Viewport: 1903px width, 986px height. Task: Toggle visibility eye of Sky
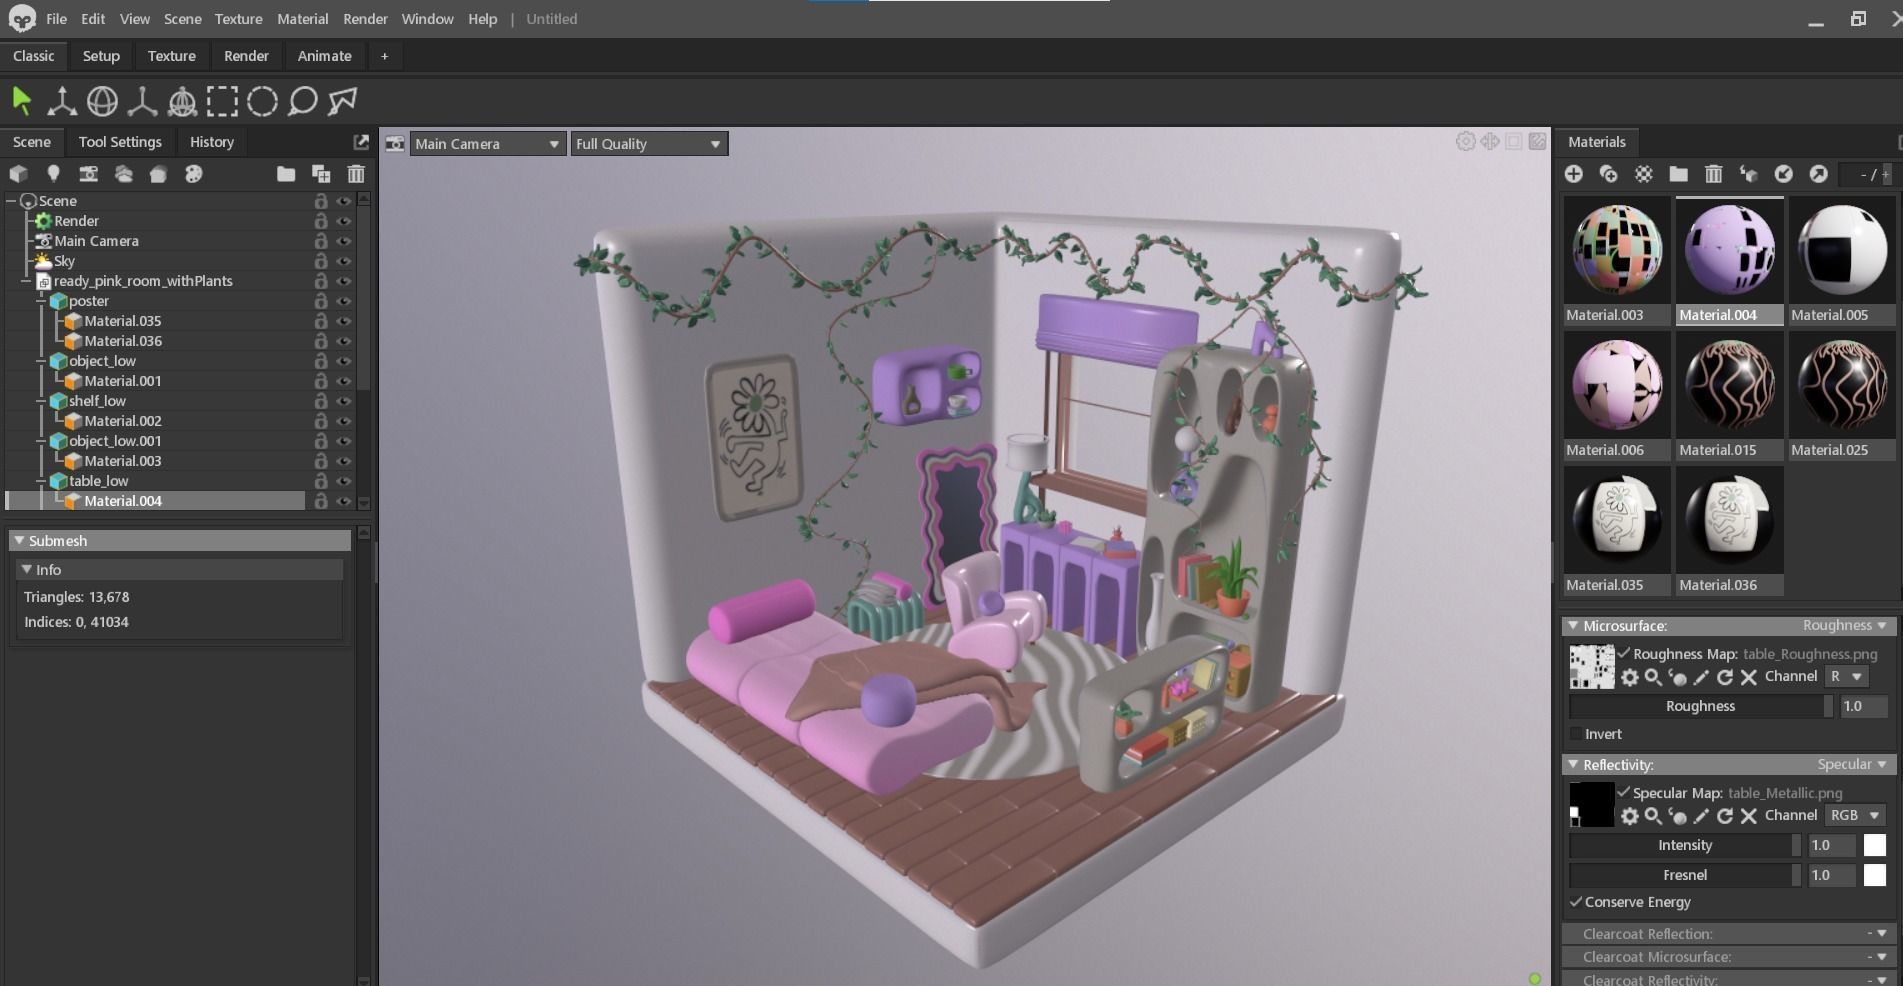point(344,261)
